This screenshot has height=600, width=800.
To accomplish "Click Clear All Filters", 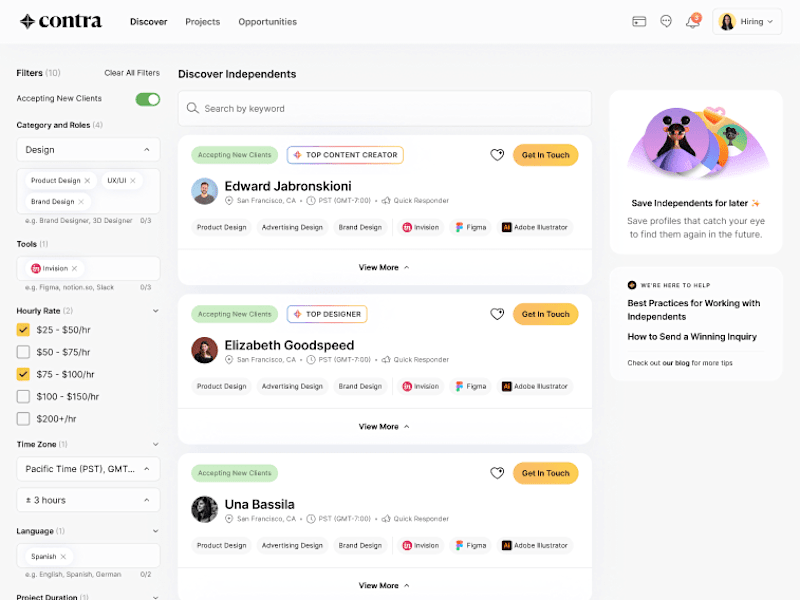I will click(132, 73).
